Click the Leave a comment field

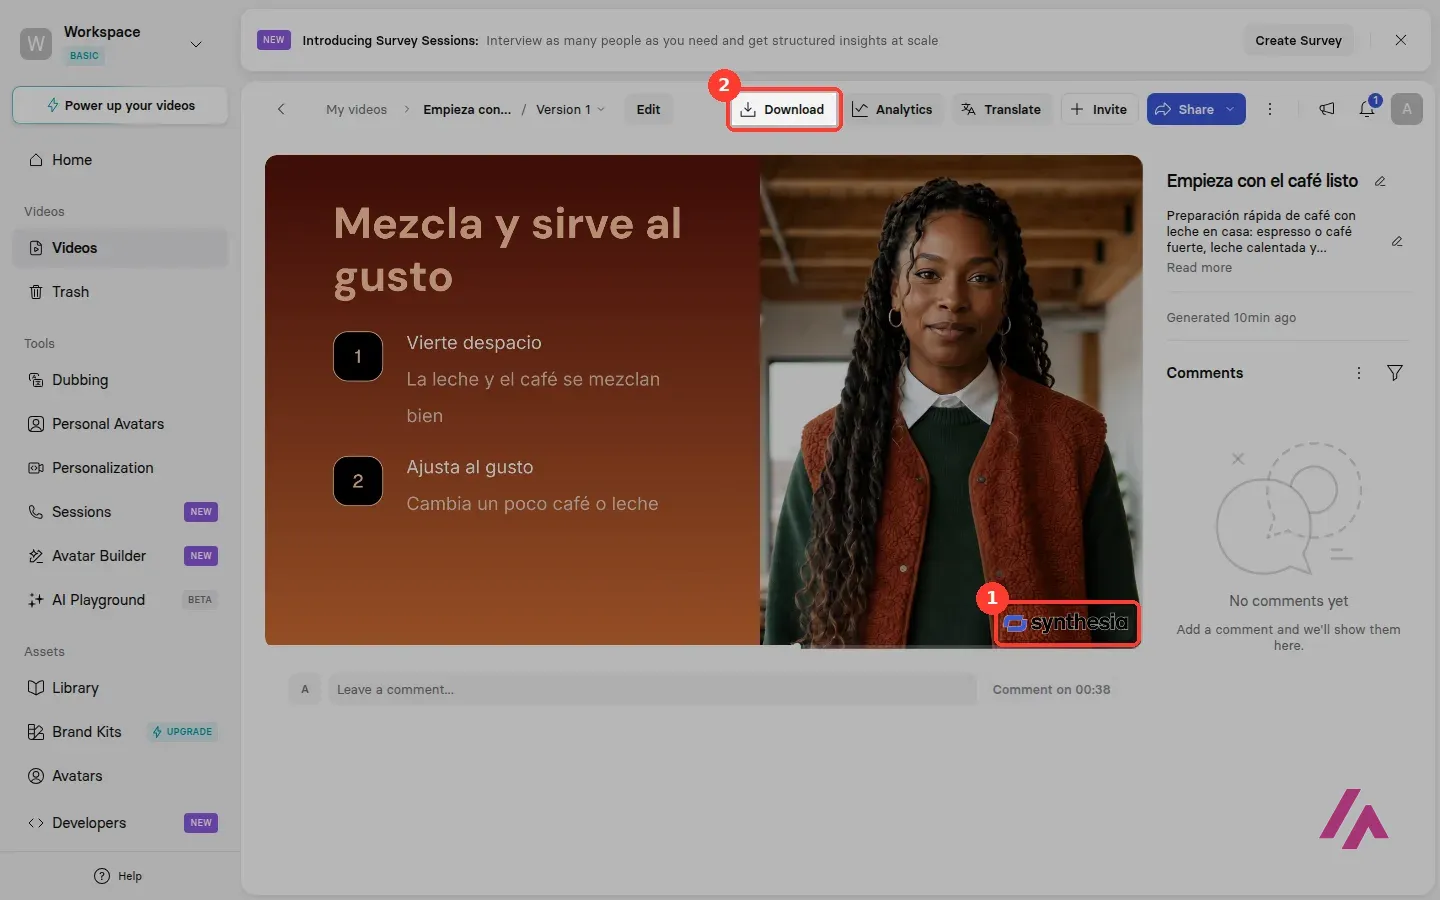pos(652,690)
